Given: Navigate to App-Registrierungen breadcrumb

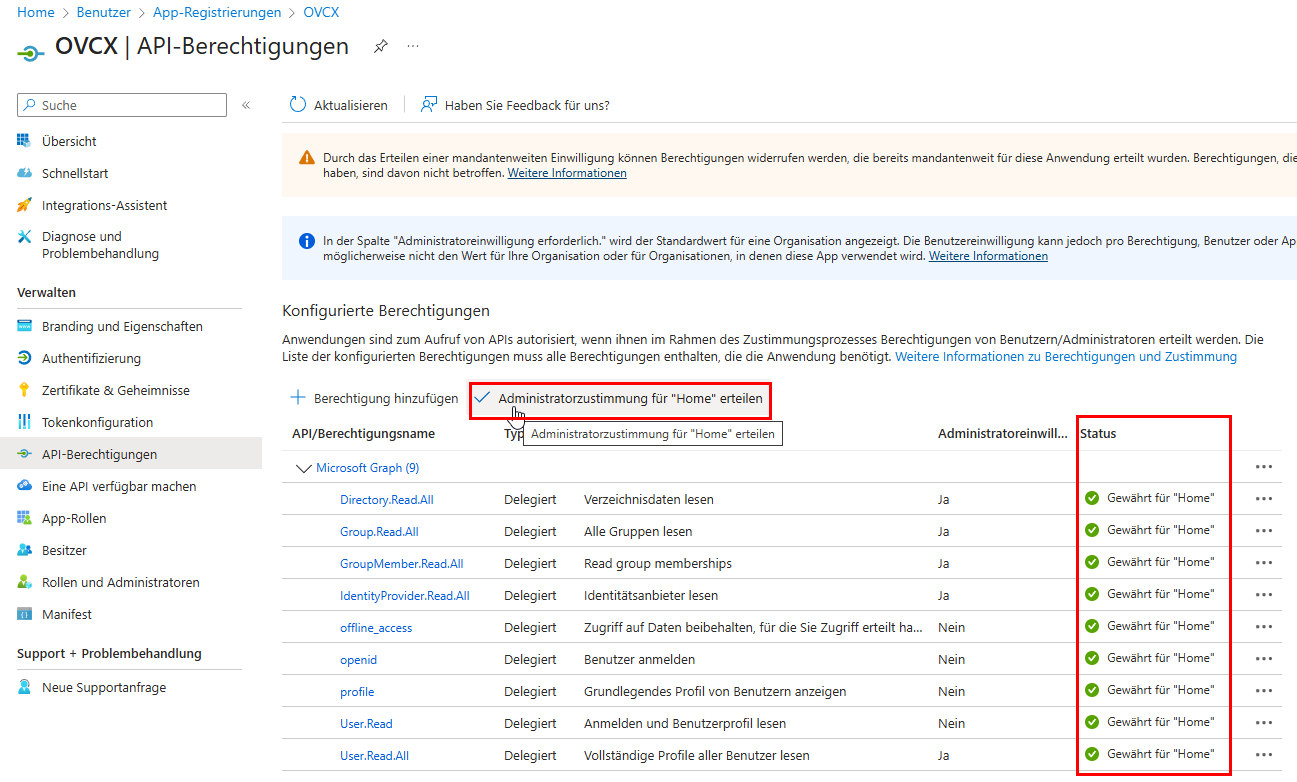Looking at the screenshot, I should (x=216, y=13).
